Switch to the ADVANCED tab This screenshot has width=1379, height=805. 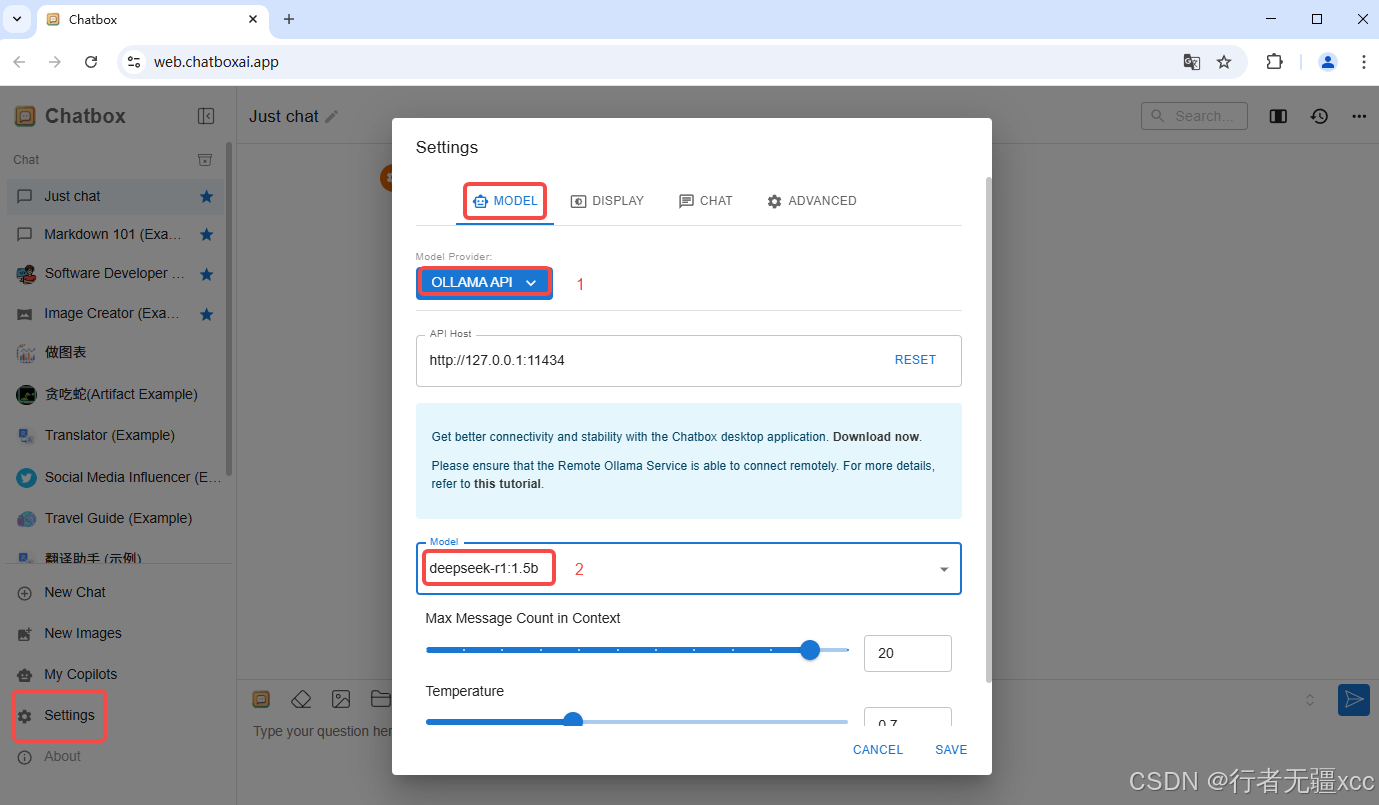(811, 201)
